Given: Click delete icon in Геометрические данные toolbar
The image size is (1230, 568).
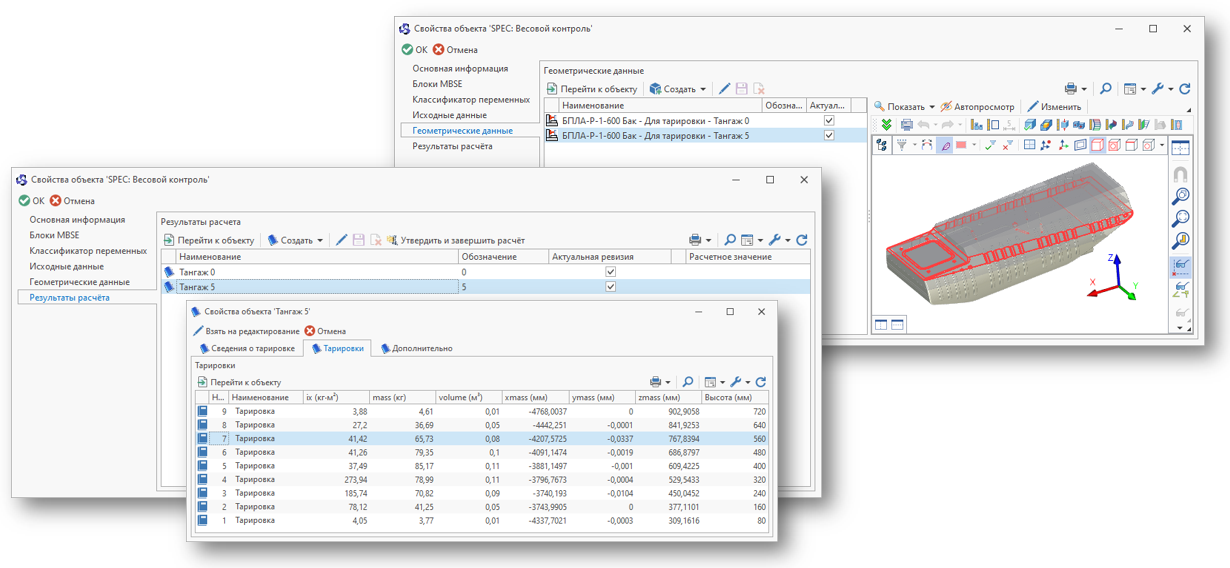Looking at the screenshot, I should (x=759, y=89).
